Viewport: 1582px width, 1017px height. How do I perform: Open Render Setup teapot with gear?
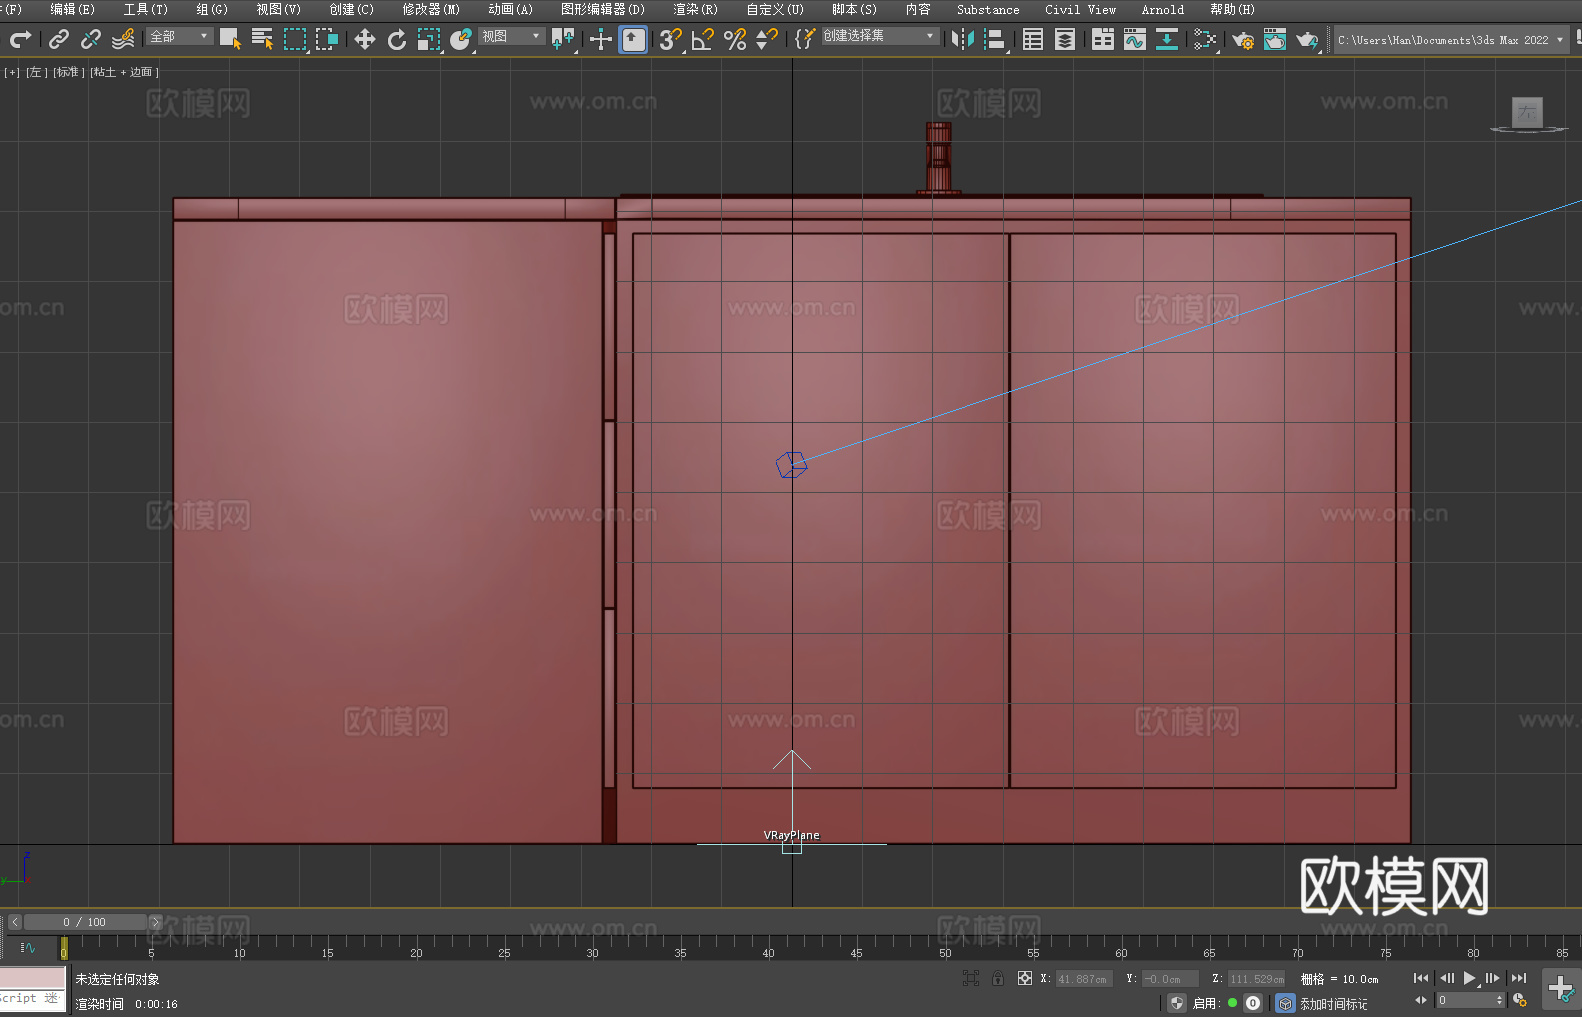point(1243,39)
